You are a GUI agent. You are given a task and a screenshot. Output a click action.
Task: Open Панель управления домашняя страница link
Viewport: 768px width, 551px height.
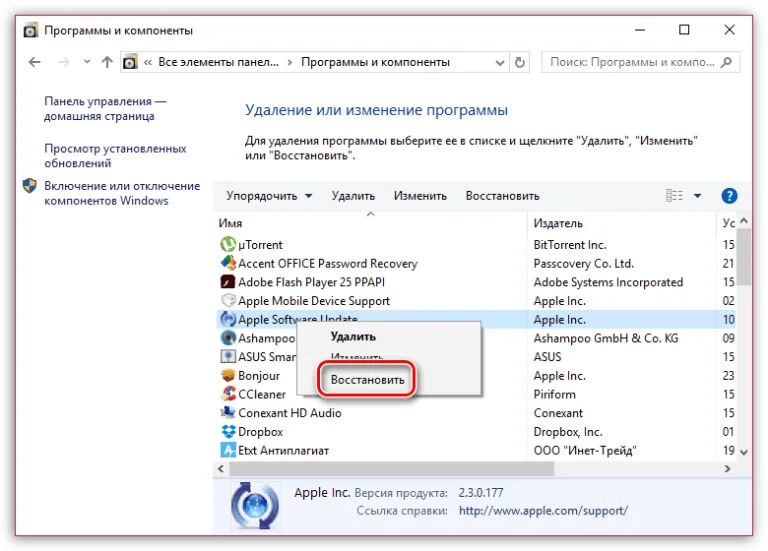click(105, 108)
